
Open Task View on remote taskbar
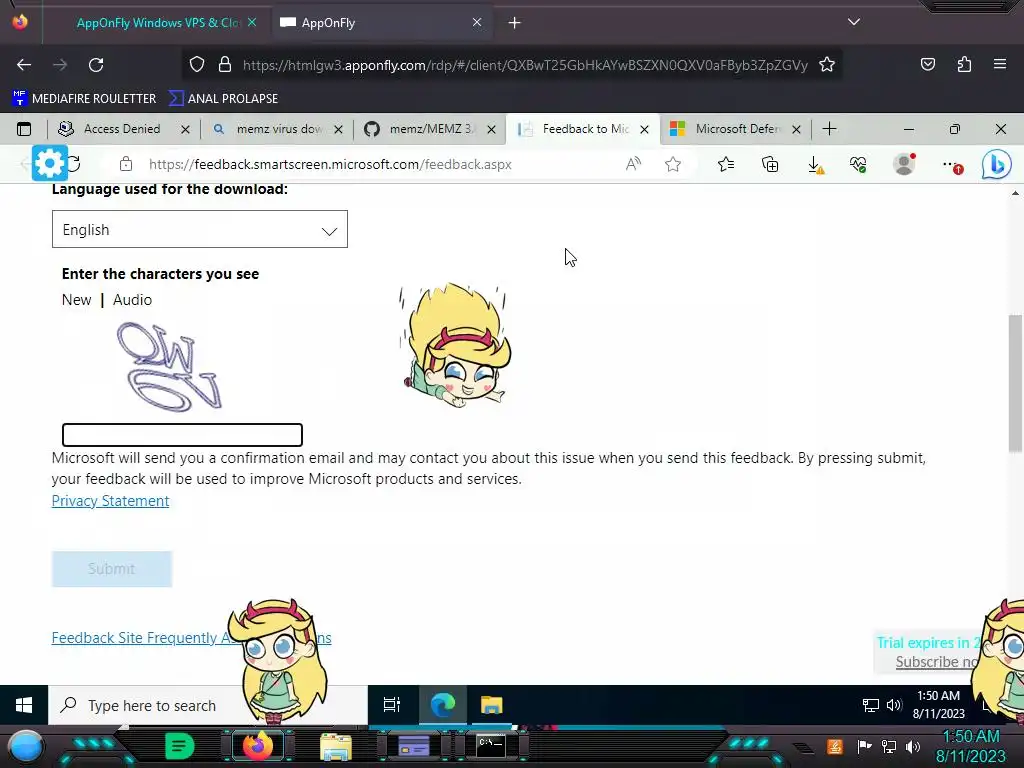392,705
